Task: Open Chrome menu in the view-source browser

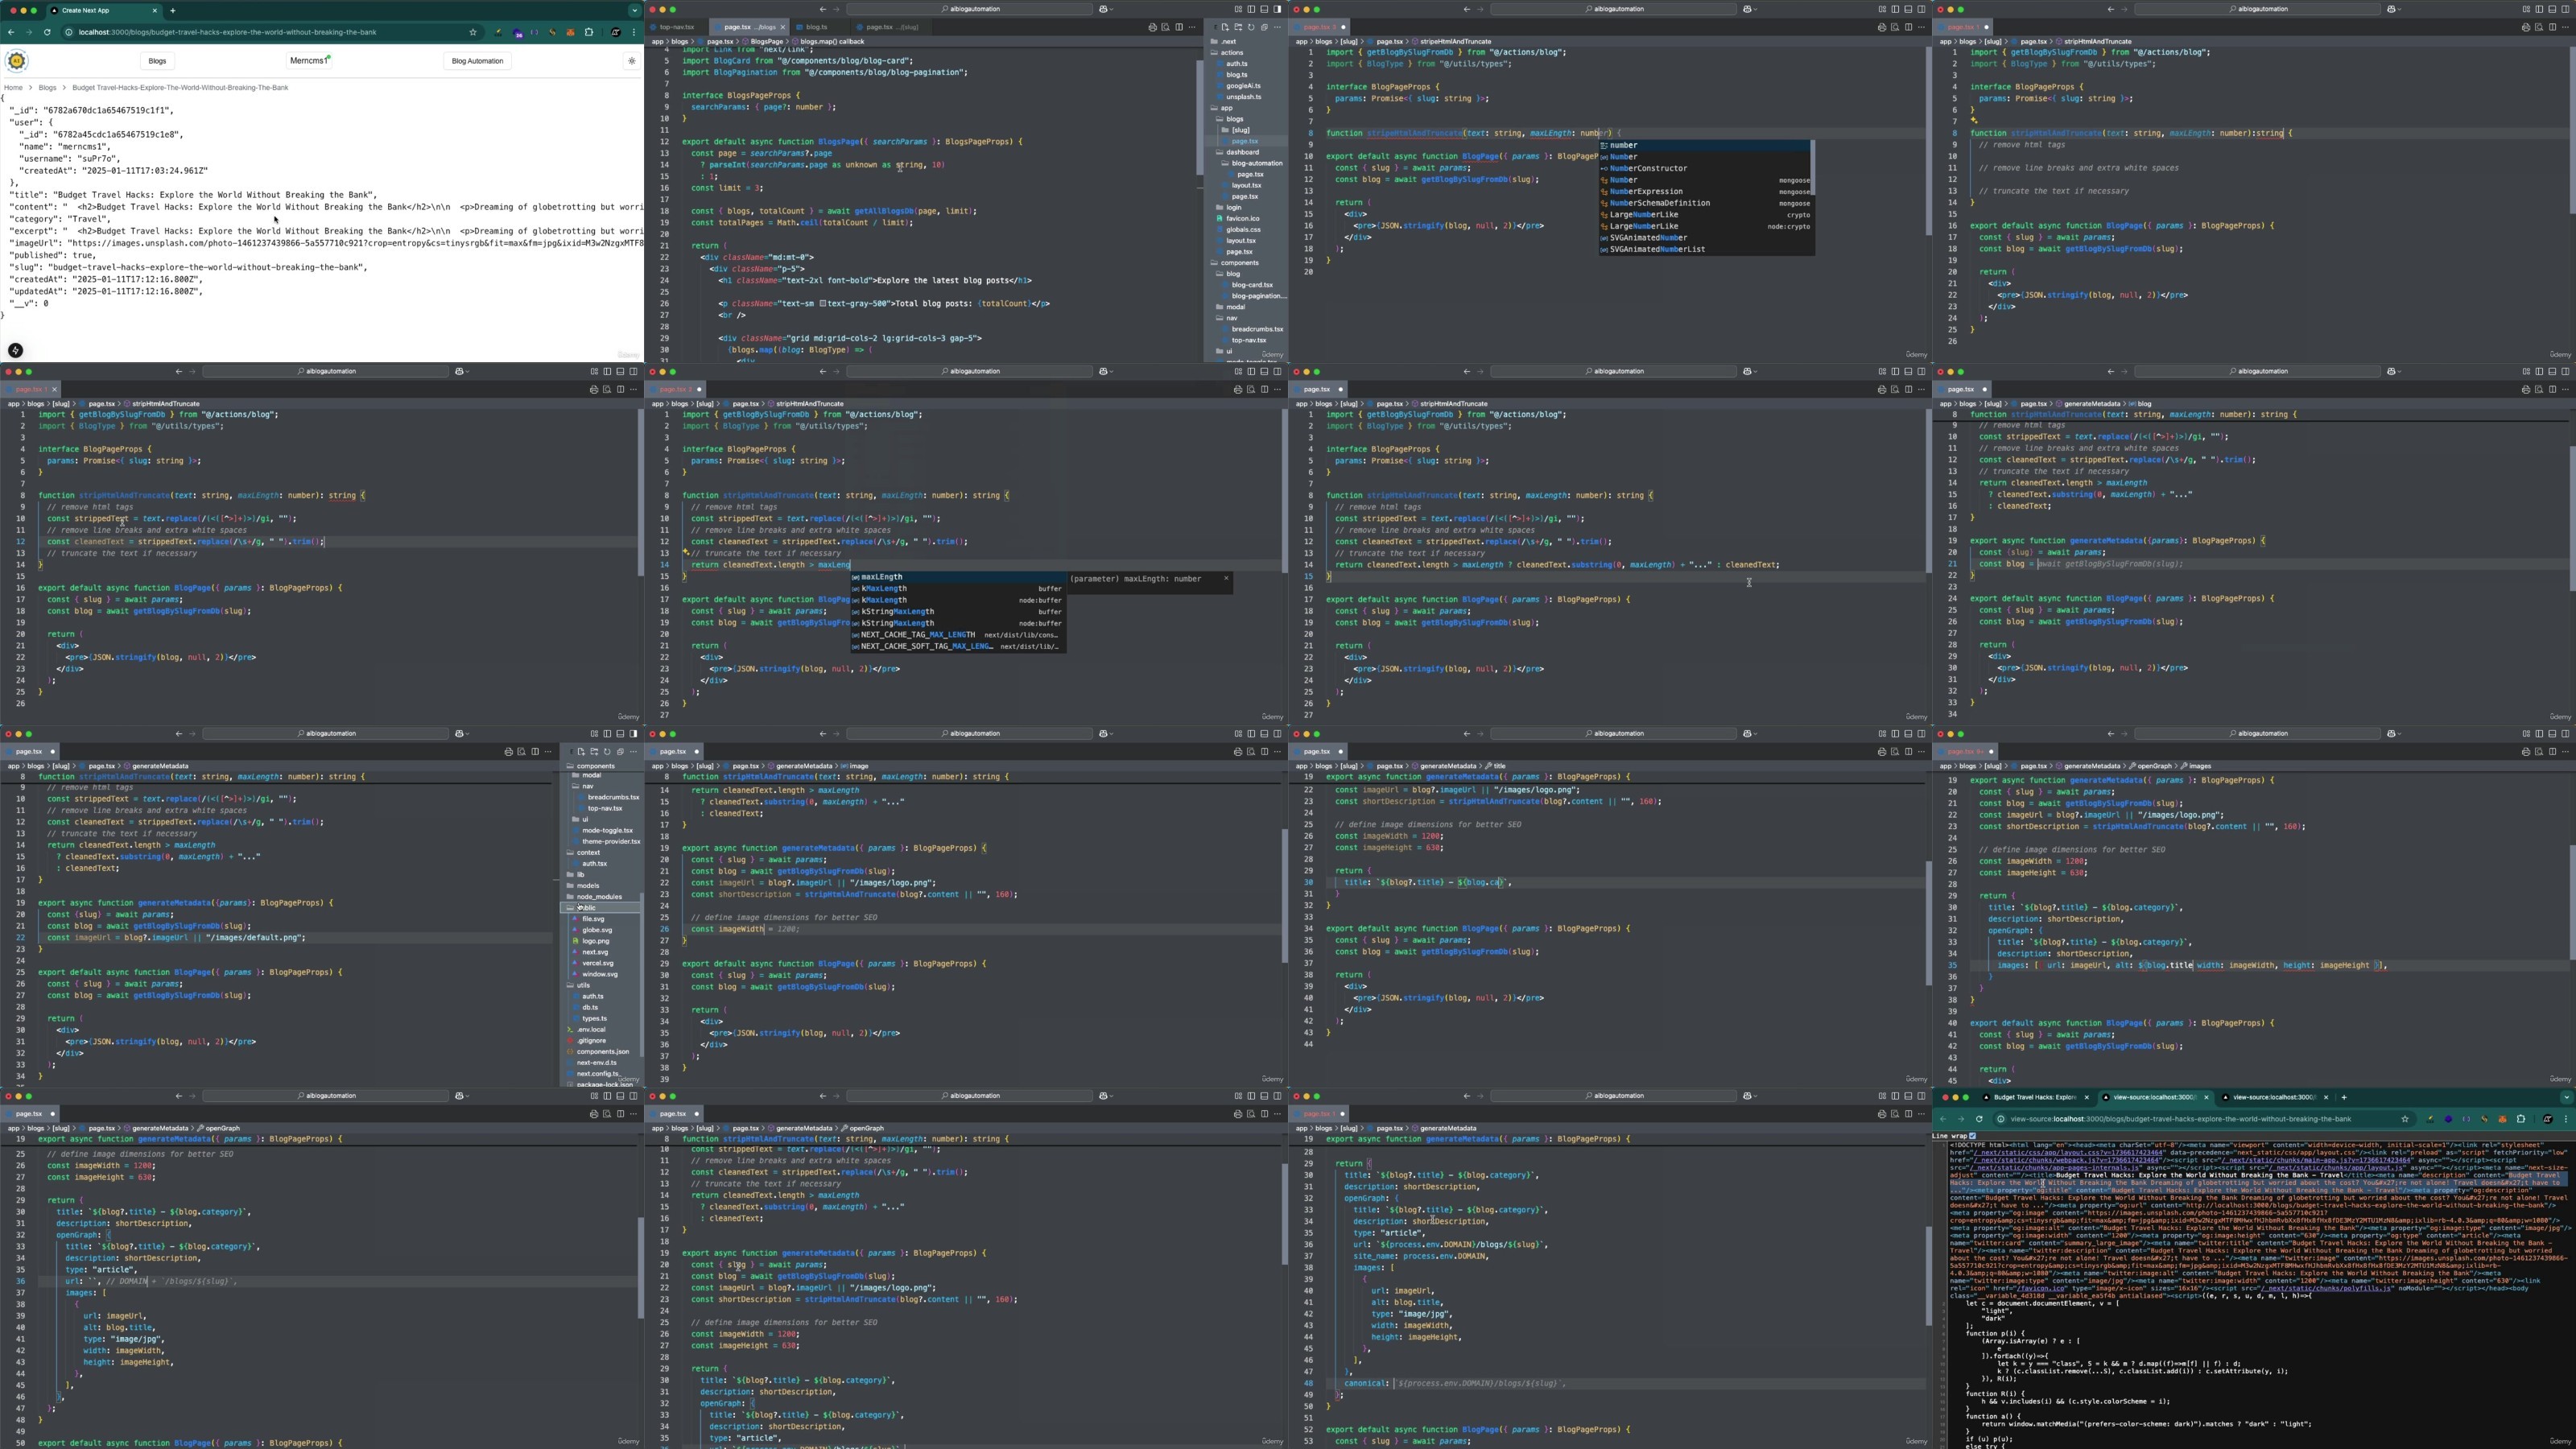Action: 2567,1119
